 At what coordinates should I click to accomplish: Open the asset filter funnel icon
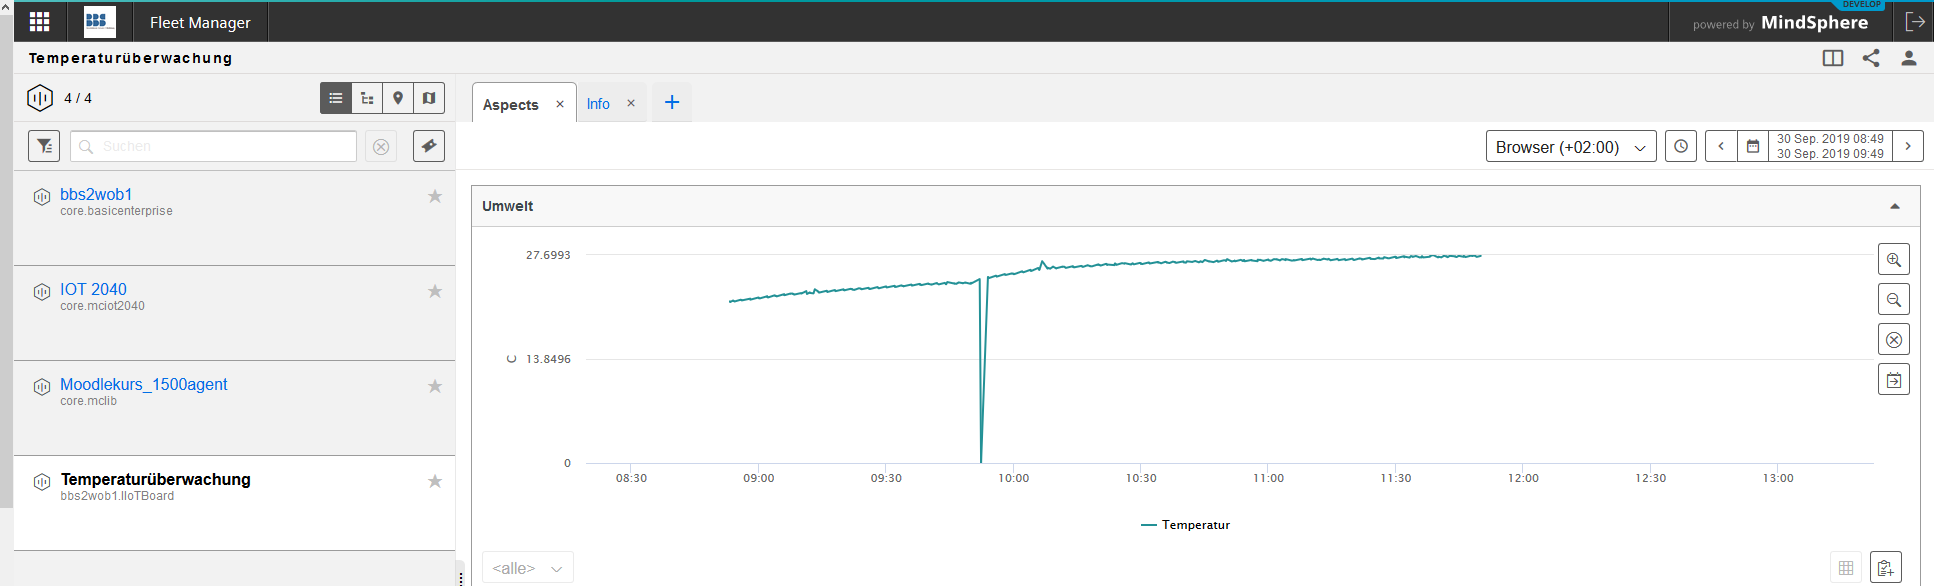coord(44,146)
